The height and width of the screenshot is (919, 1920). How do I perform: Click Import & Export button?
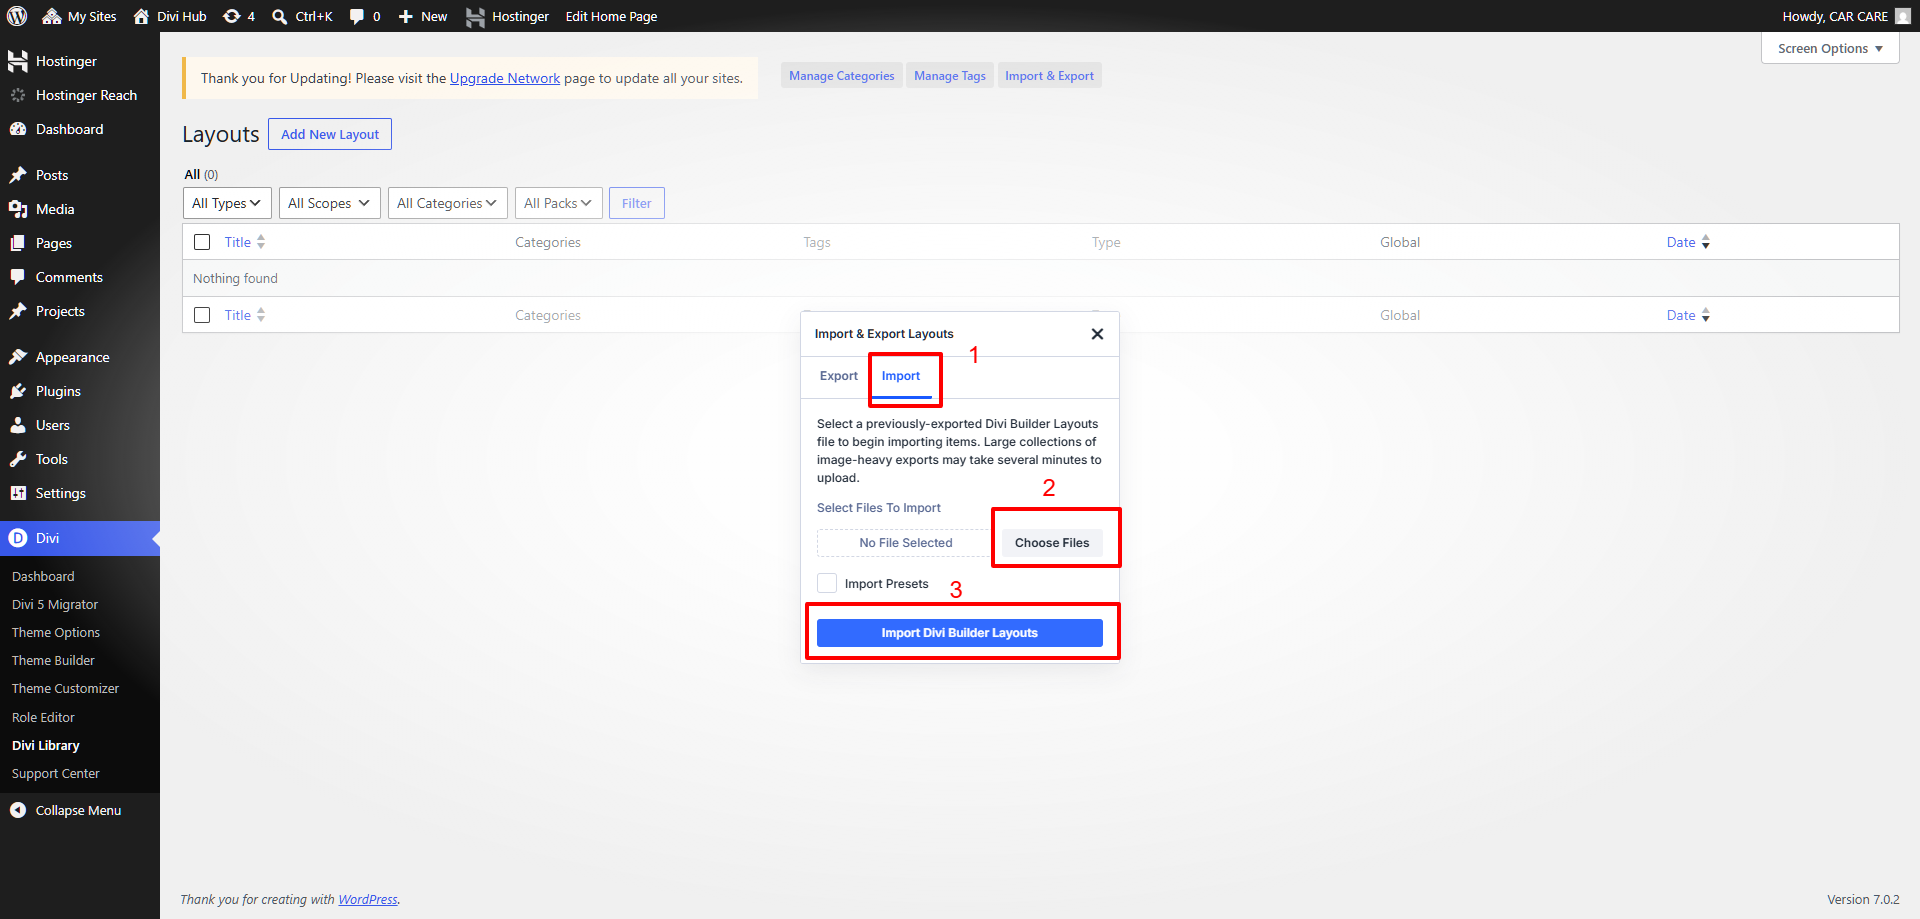1050,76
